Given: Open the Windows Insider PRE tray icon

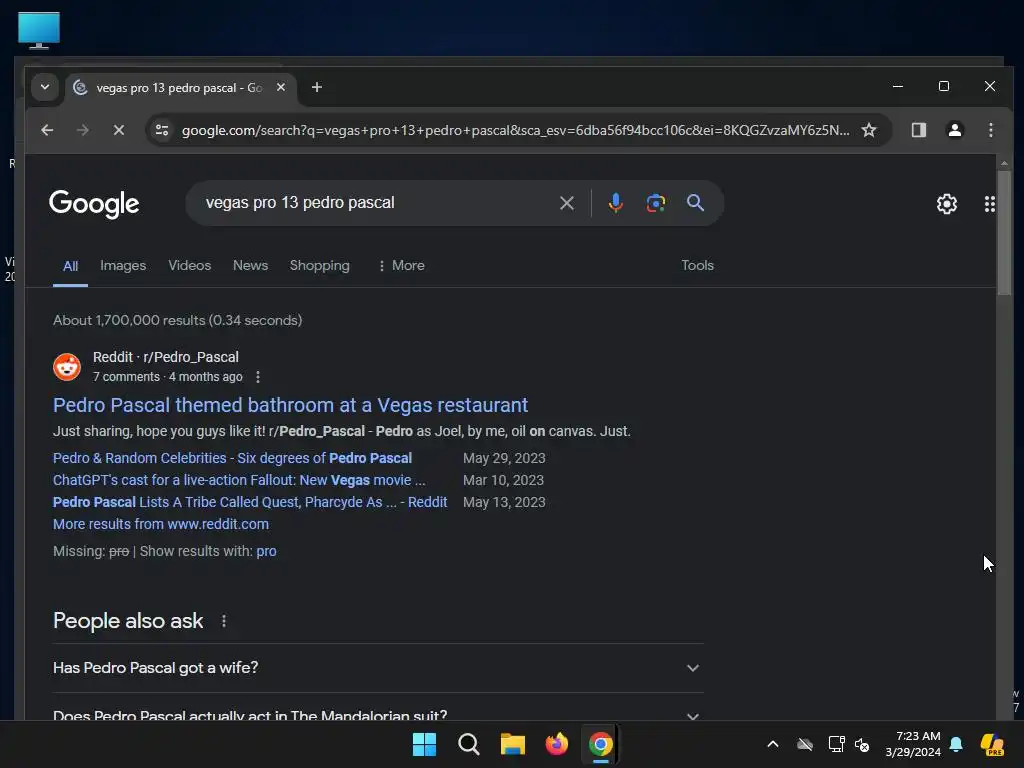Looking at the screenshot, I should [x=992, y=744].
